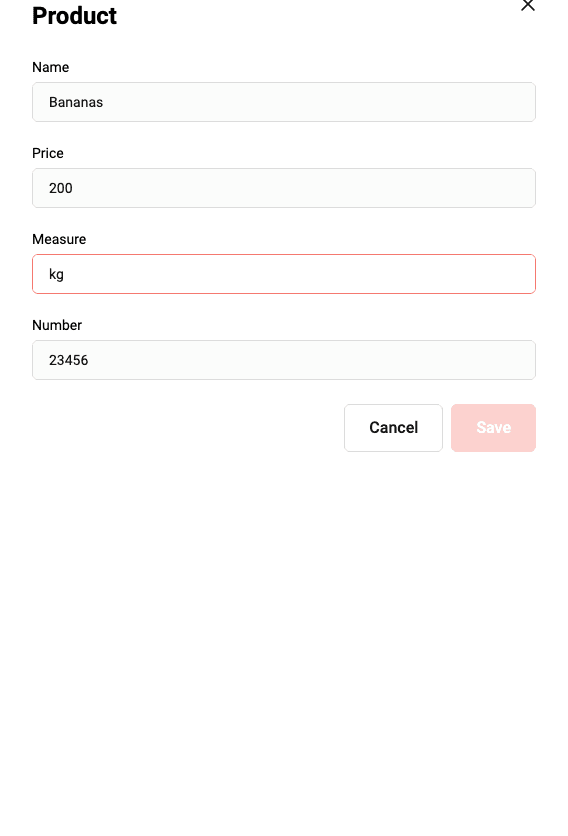
Task: Focus the Price input field
Action: [284, 188]
